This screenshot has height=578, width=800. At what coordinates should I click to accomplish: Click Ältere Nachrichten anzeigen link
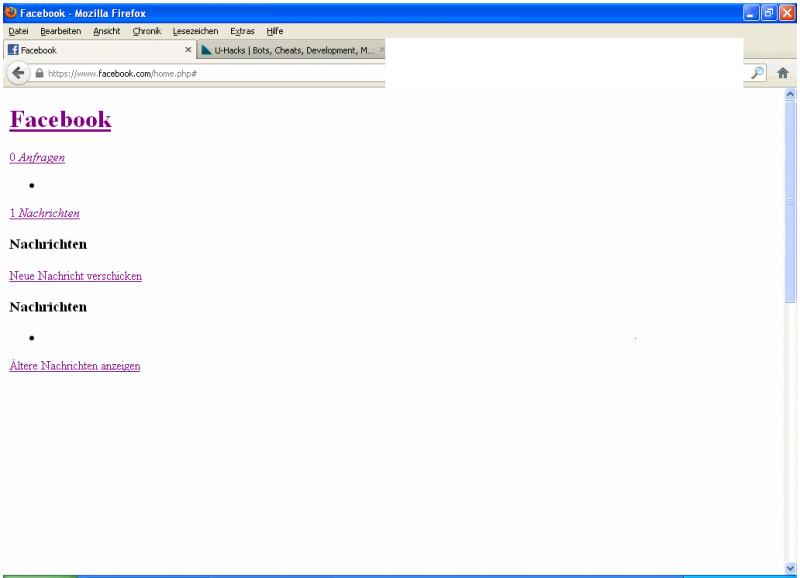pyautogui.click(x=74, y=366)
